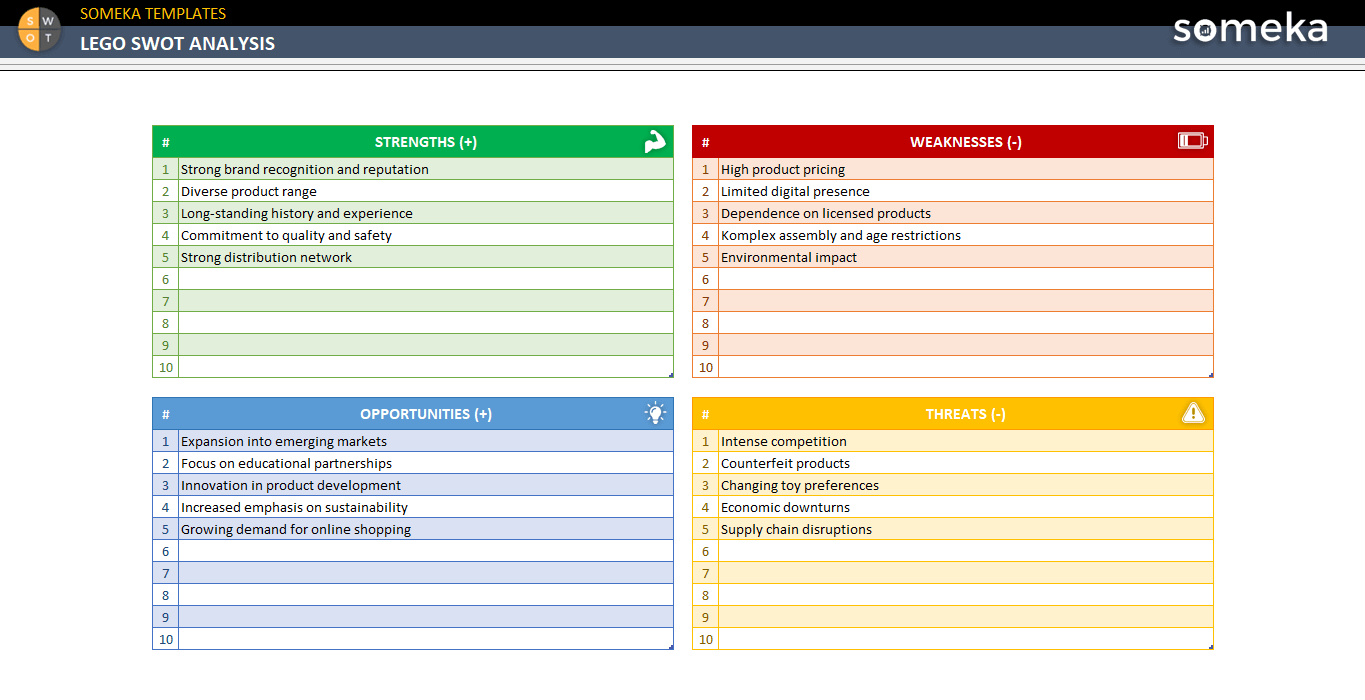Select 'Long-standing history and experience' cell
Viewport: 1365px width, 700px height.
pos(426,213)
